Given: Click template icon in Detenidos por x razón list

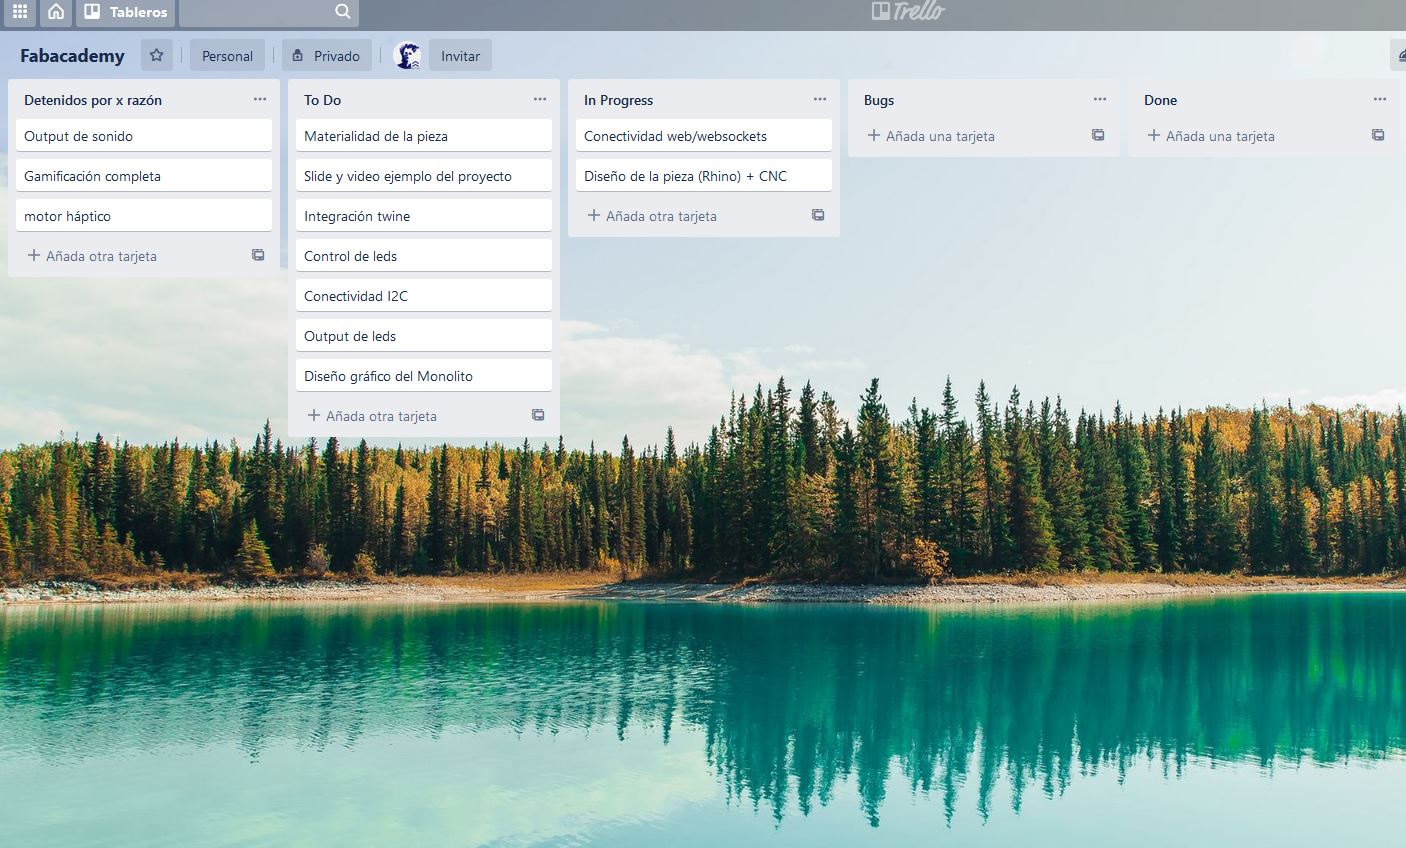Looking at the screenshot, I should 258,255.
